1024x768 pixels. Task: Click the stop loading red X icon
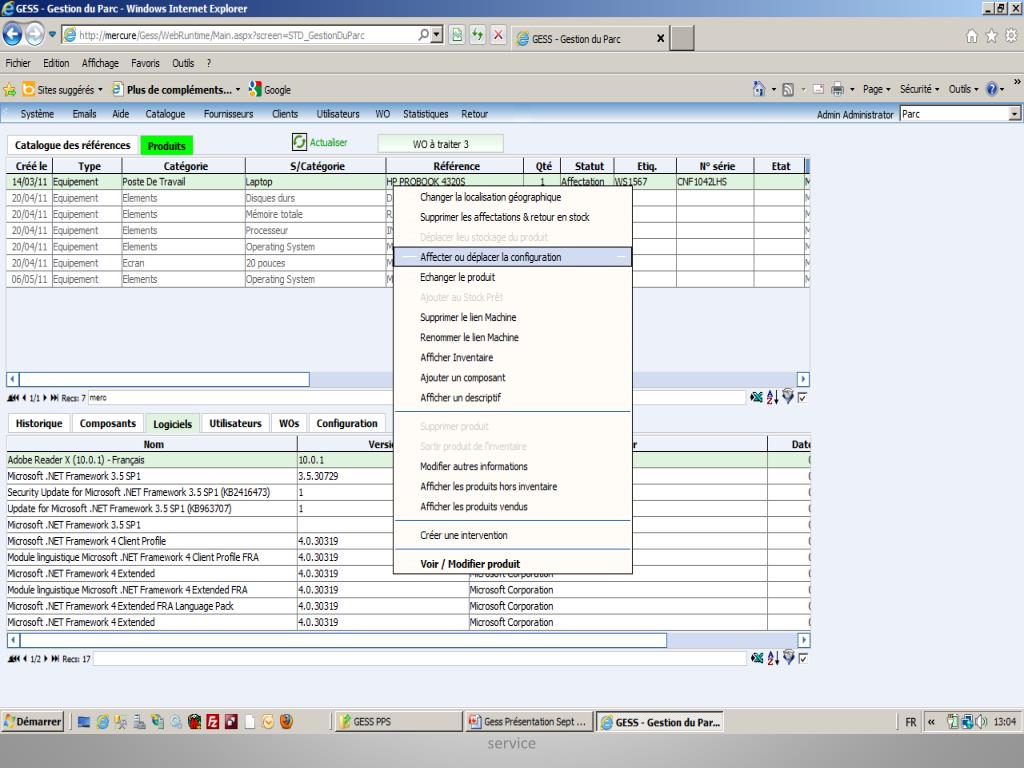(498, 35)
